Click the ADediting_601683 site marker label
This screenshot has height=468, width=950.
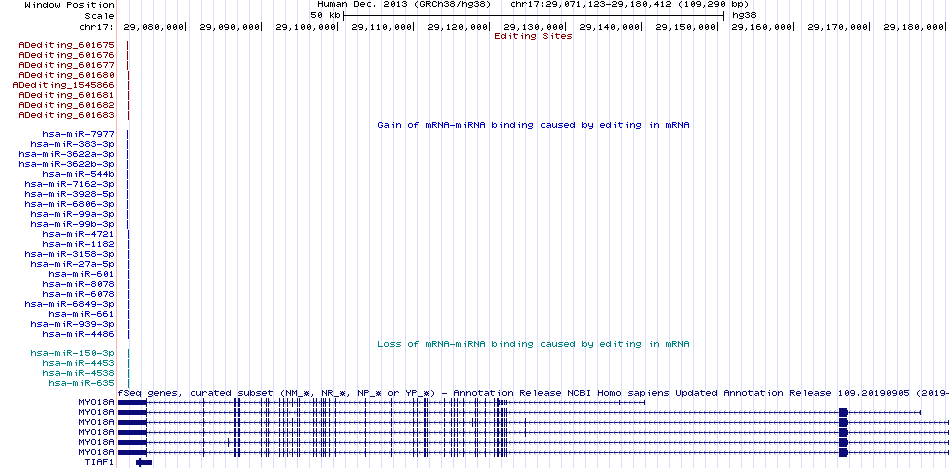67,115
